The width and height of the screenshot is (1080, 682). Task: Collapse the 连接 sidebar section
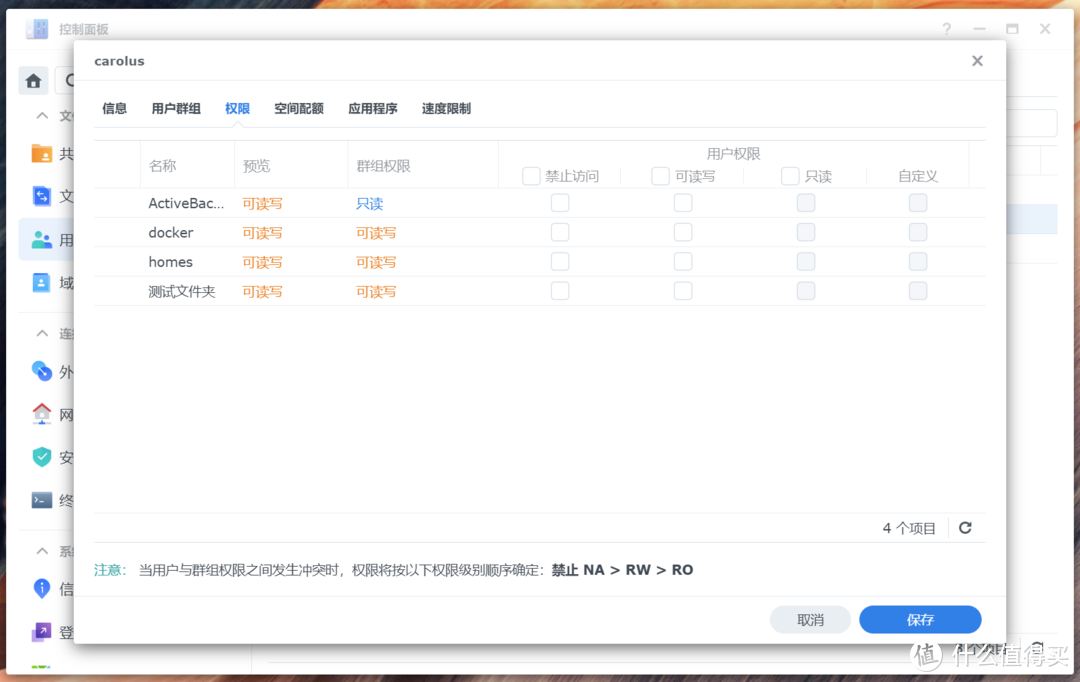click(x=41, y=333)
